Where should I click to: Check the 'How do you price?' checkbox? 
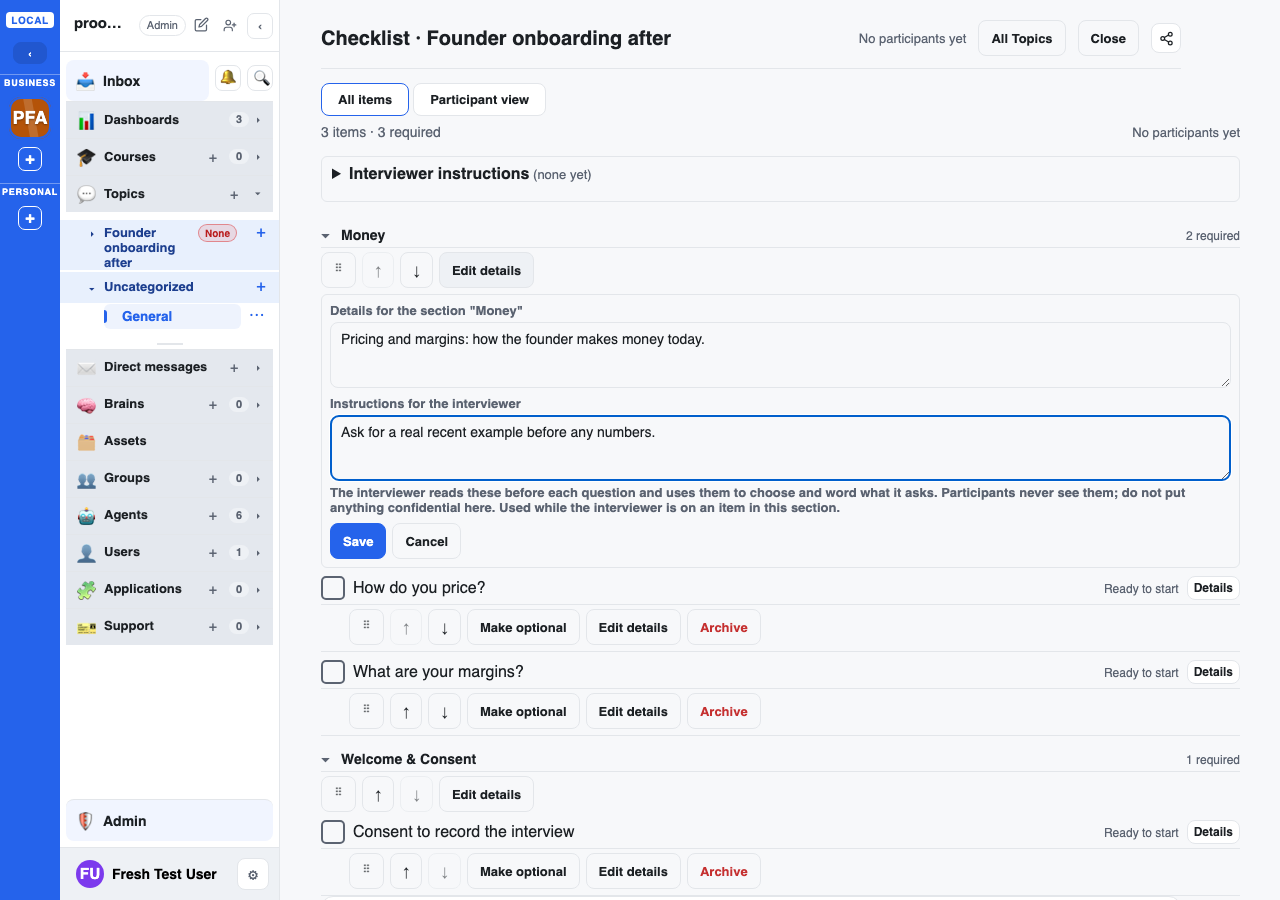(x=333, y=588)
